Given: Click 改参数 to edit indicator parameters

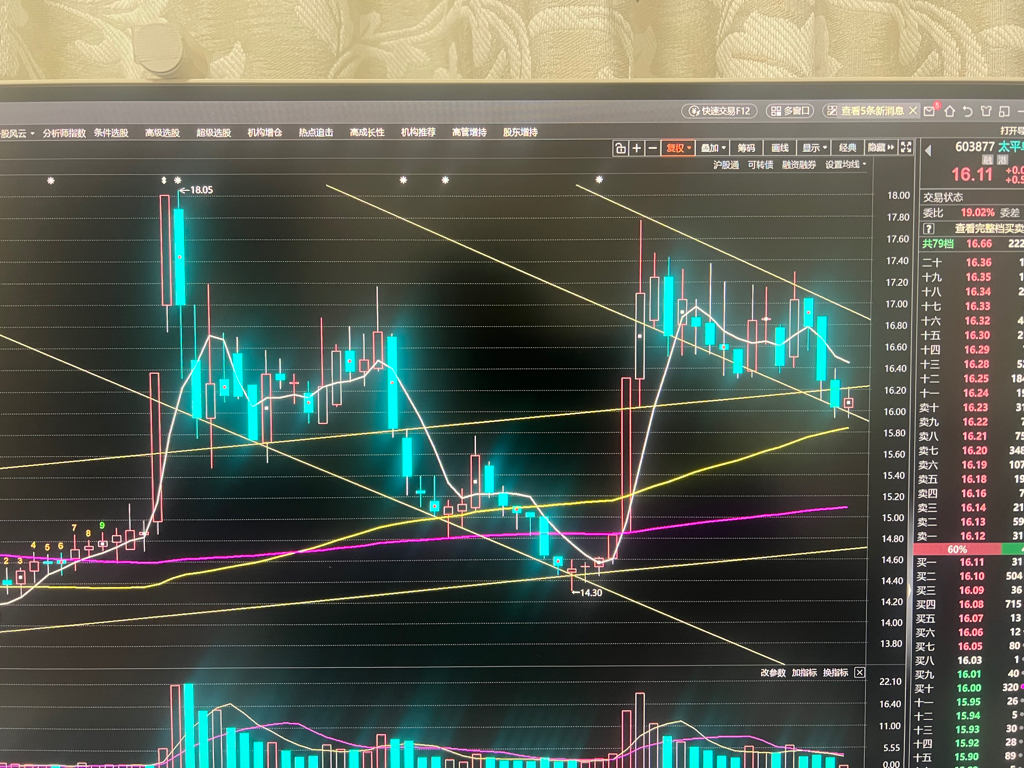Looking at the screenshot, I should pos(773,673).
